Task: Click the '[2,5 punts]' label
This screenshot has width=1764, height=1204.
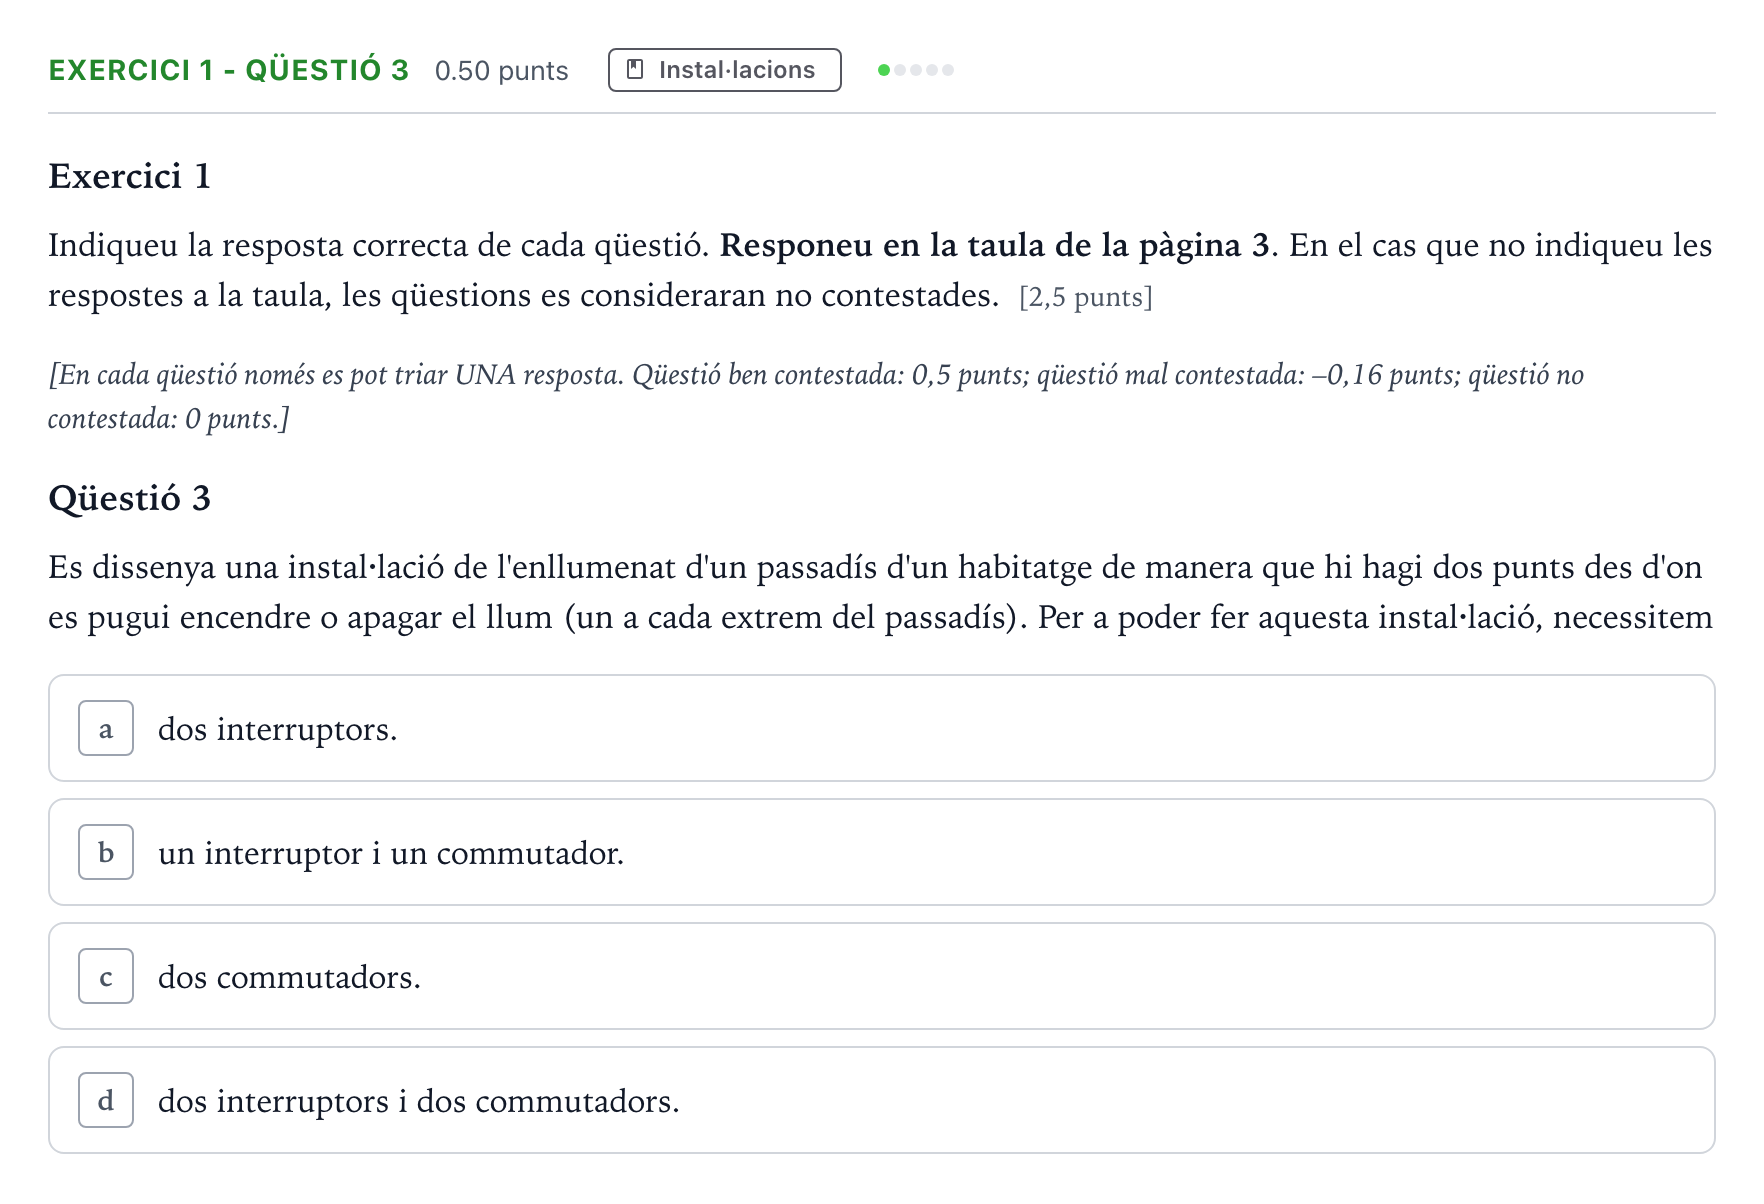Action: (x=1086, y=298)
